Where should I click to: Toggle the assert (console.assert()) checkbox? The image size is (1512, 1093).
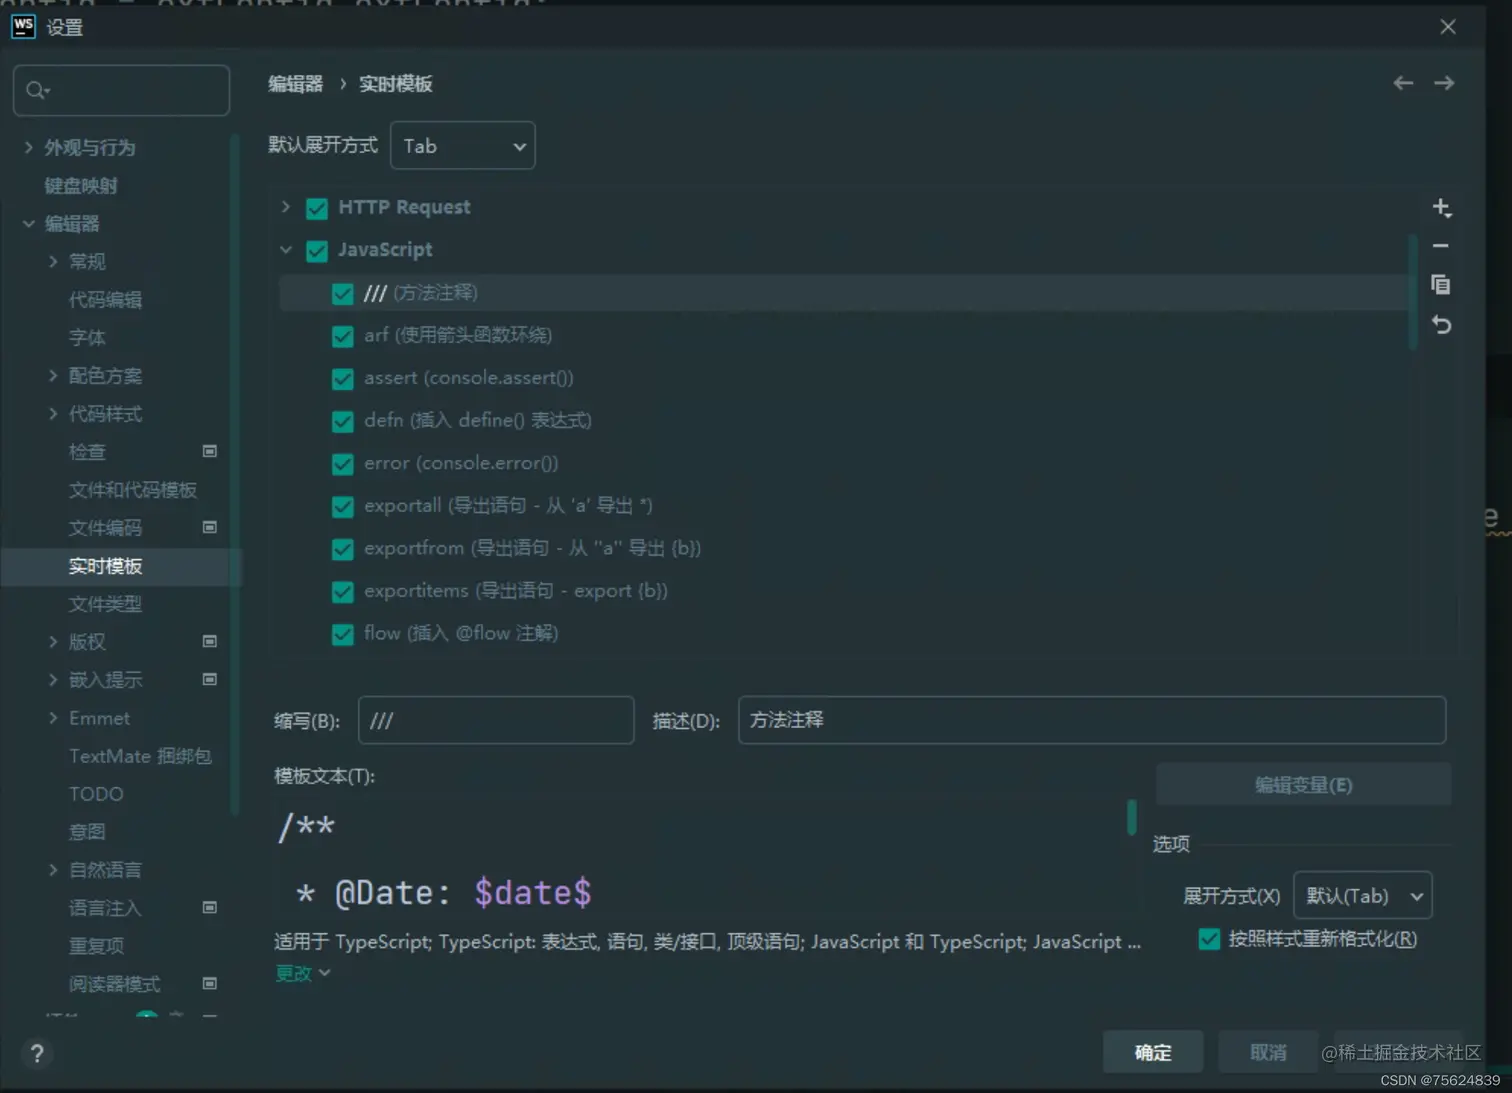click(343, 379)
